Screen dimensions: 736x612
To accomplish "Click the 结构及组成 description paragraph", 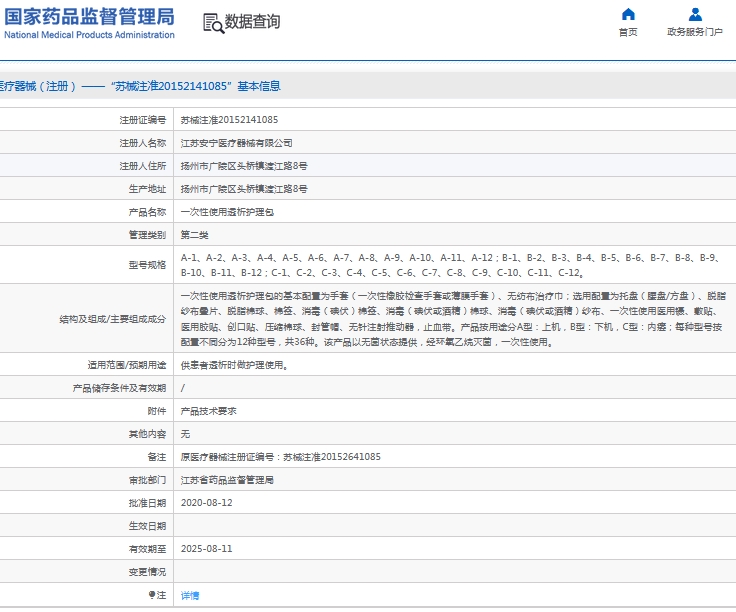I will point(453,319).
